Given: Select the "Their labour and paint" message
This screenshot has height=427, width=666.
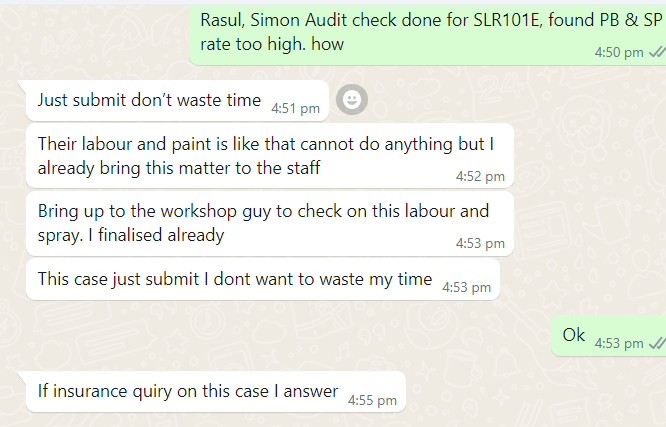Looking at the screenshot, I should point(266,155).
